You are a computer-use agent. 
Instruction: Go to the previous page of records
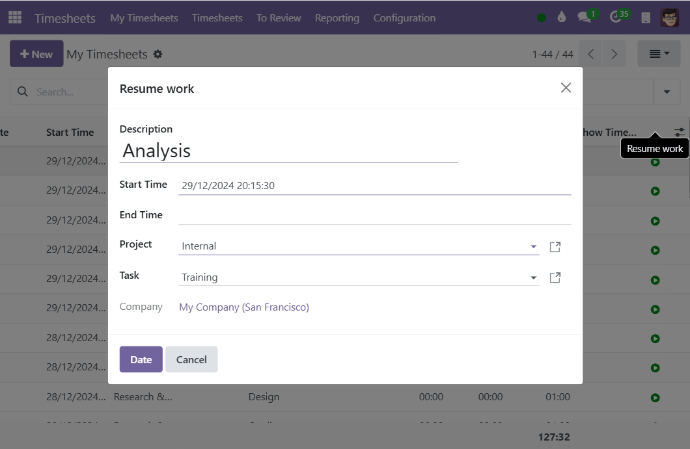pyautogui.click(x=591, y=54)
